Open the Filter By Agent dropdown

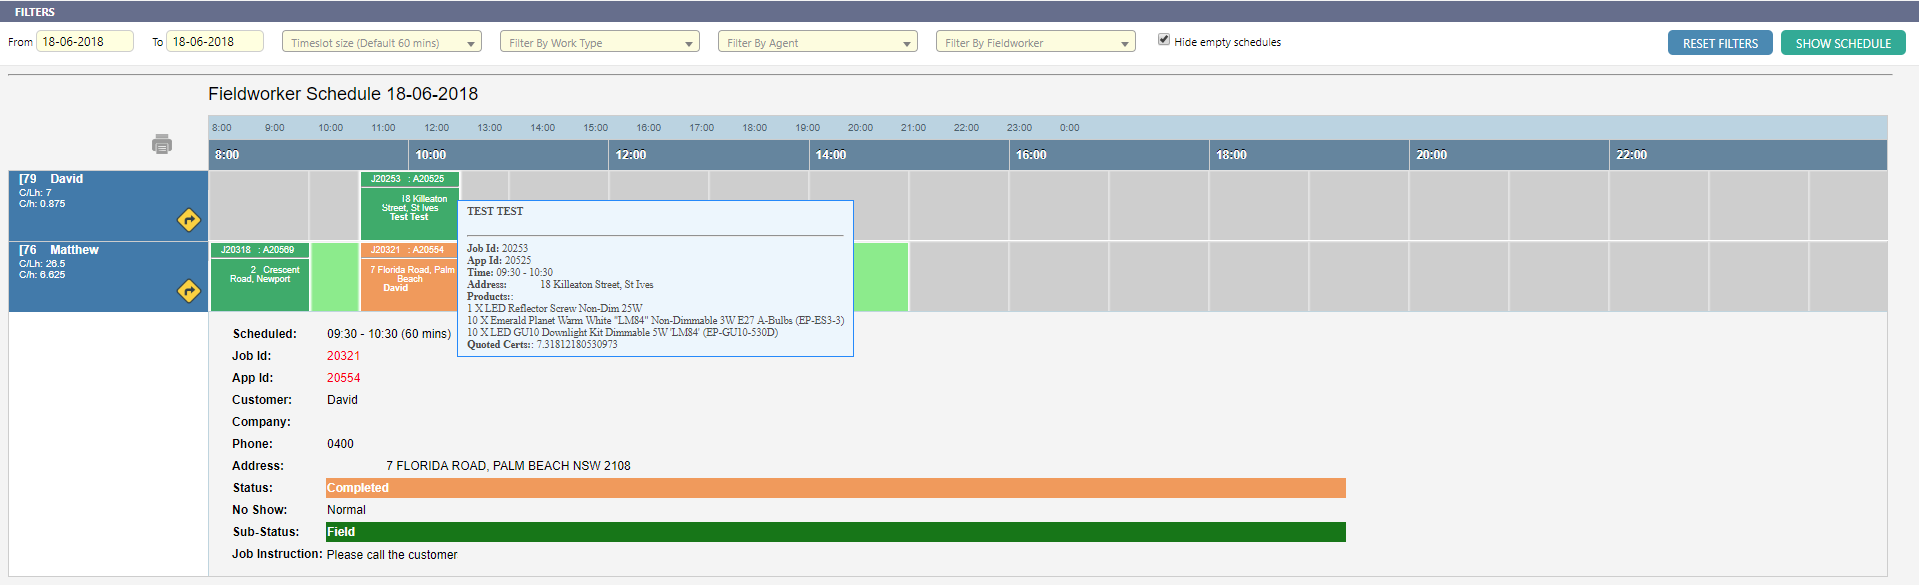[817, 42]
